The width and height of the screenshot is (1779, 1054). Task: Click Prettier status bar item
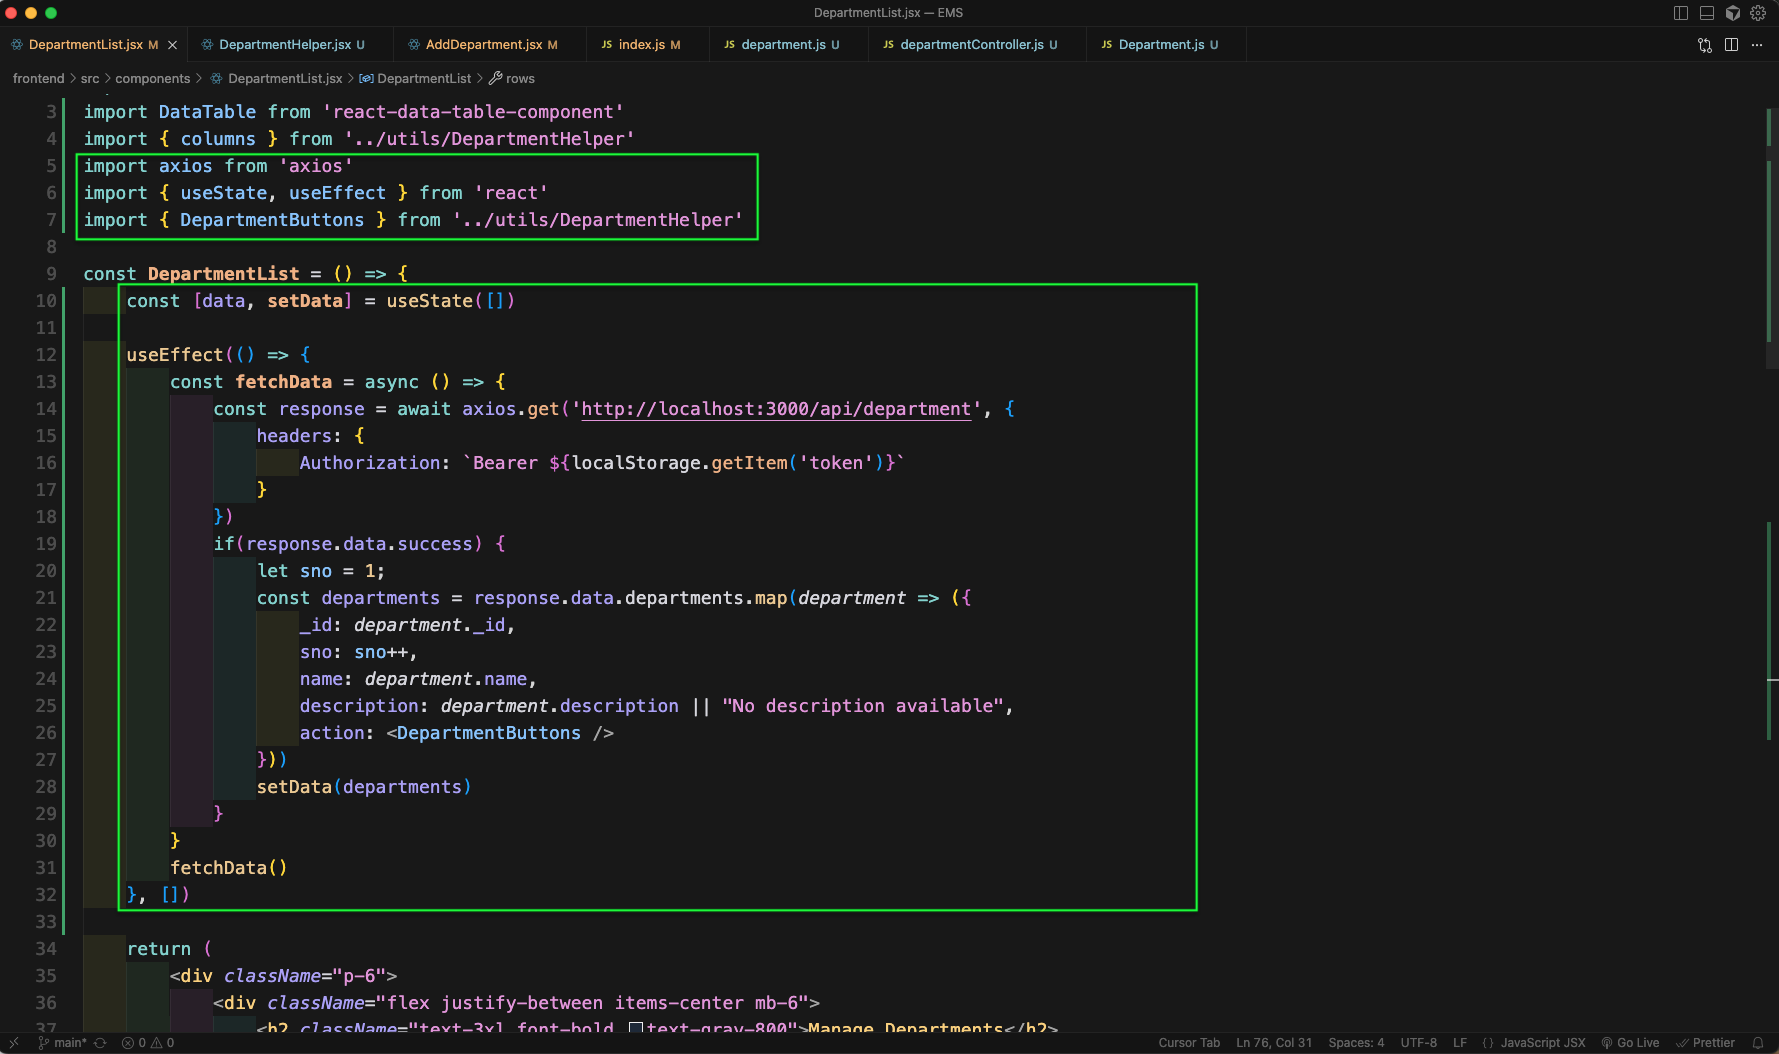1705,1043
